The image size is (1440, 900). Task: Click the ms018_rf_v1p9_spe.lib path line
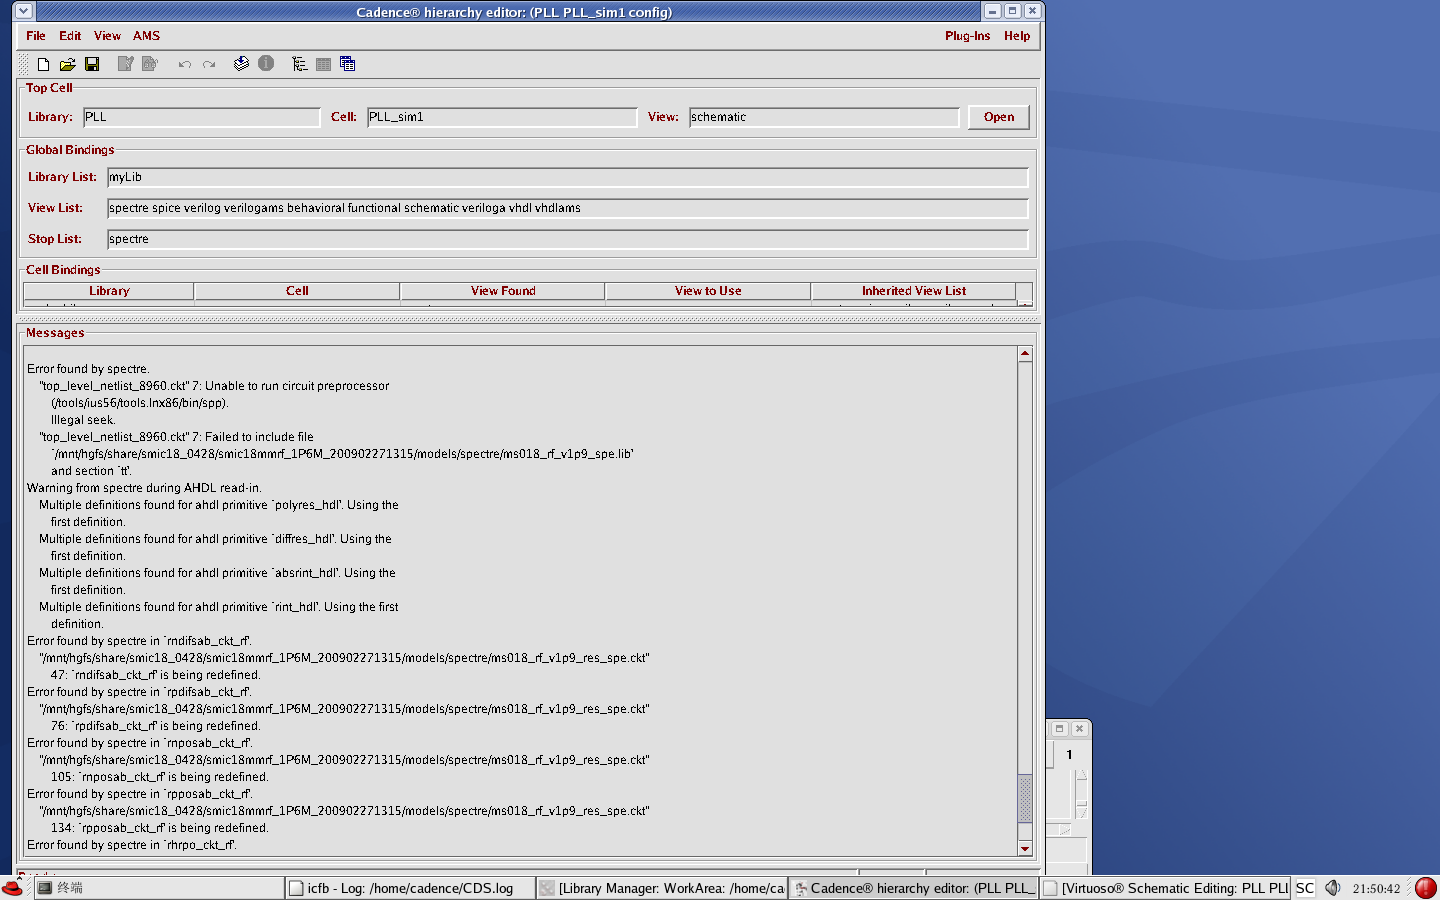click(x=342, y=454)
